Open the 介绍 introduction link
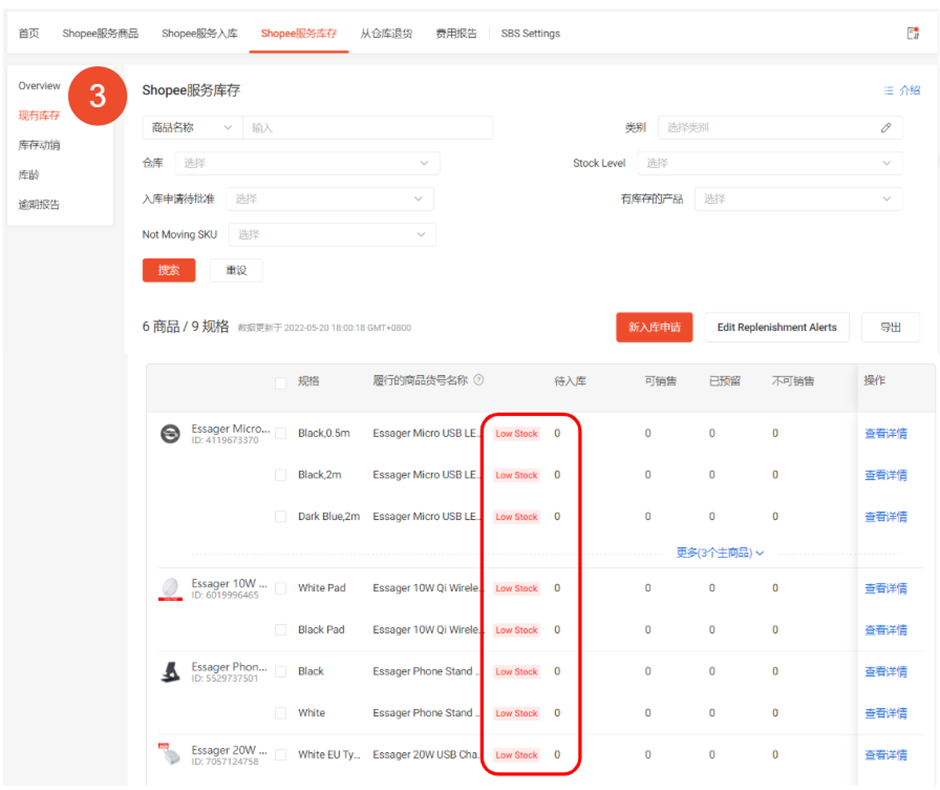940x790 pixels. click(909, 91)
